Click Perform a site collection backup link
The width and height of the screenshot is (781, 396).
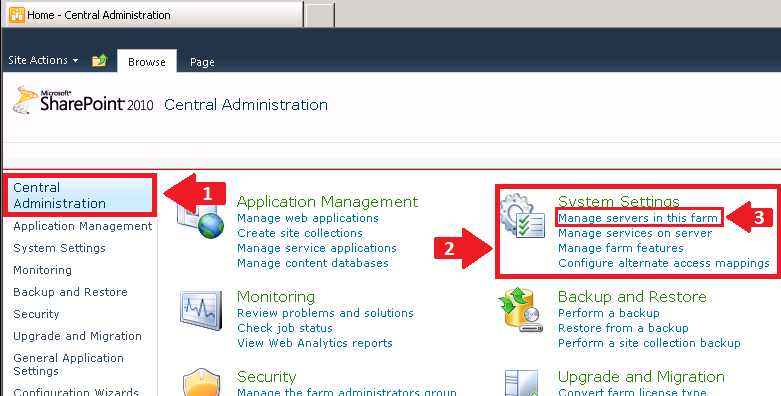(x=649, y=343)
